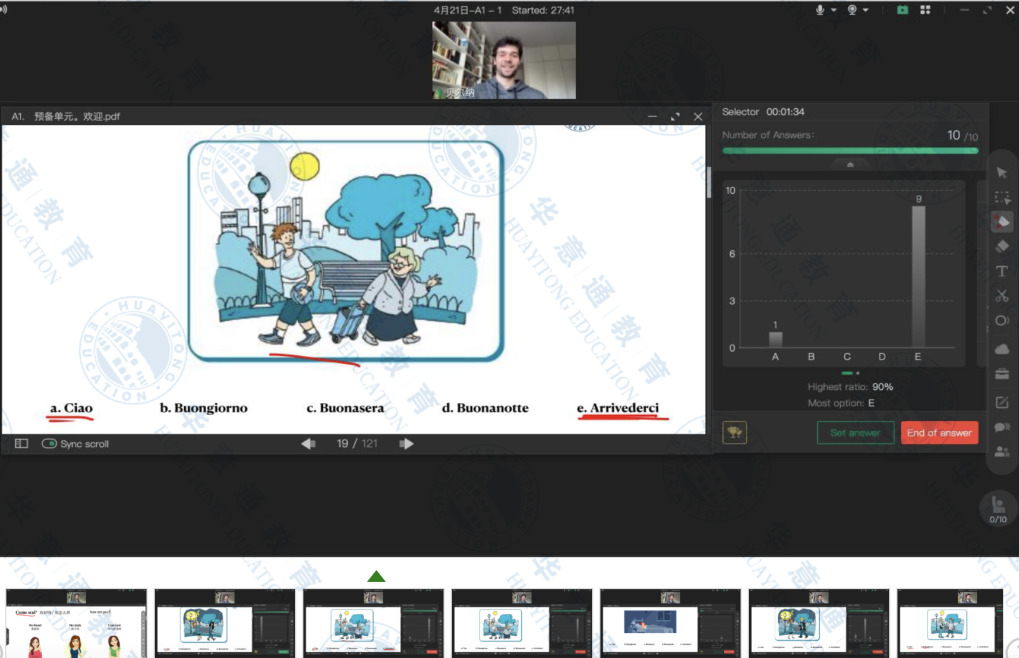
Task: Select the T text tool
Action: (1001, 272)
